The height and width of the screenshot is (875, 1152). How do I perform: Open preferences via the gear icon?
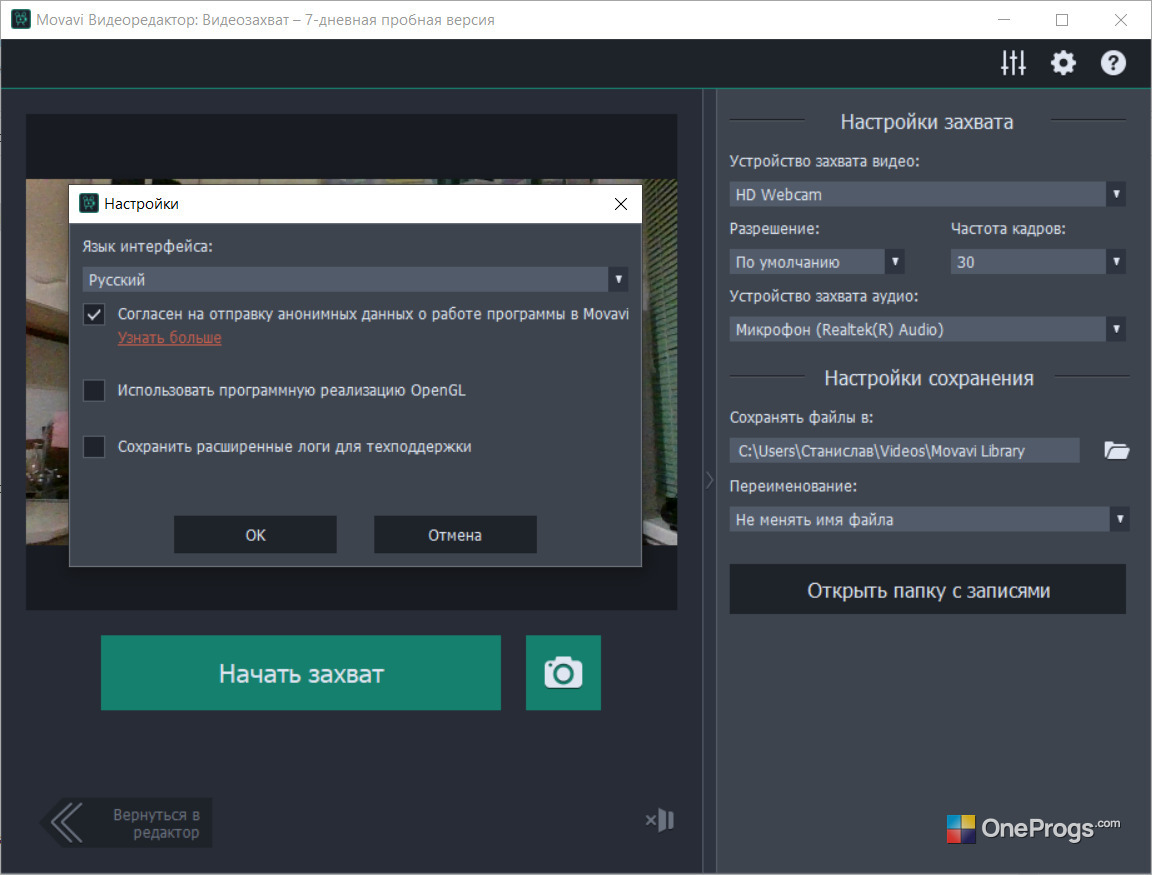click(1063, 63)
